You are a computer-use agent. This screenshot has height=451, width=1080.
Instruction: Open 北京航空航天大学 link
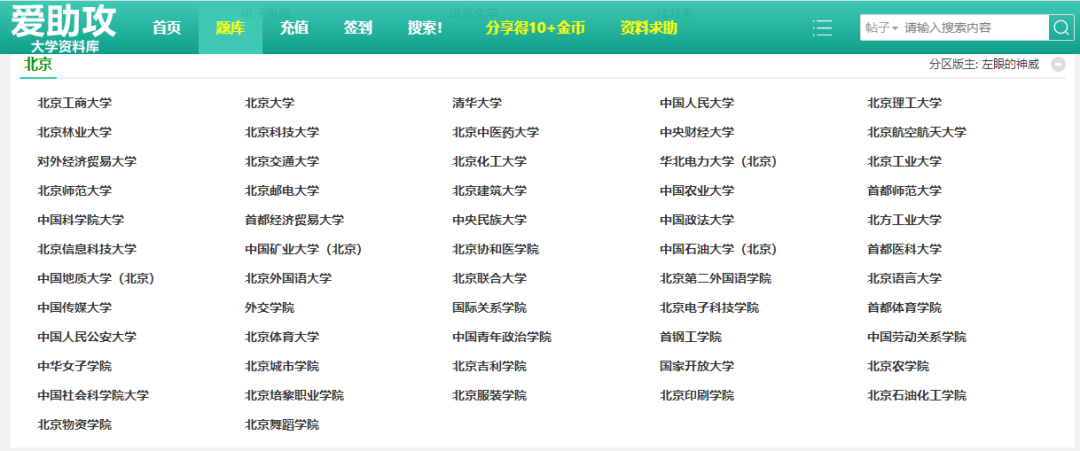click(x=917, y=132)
